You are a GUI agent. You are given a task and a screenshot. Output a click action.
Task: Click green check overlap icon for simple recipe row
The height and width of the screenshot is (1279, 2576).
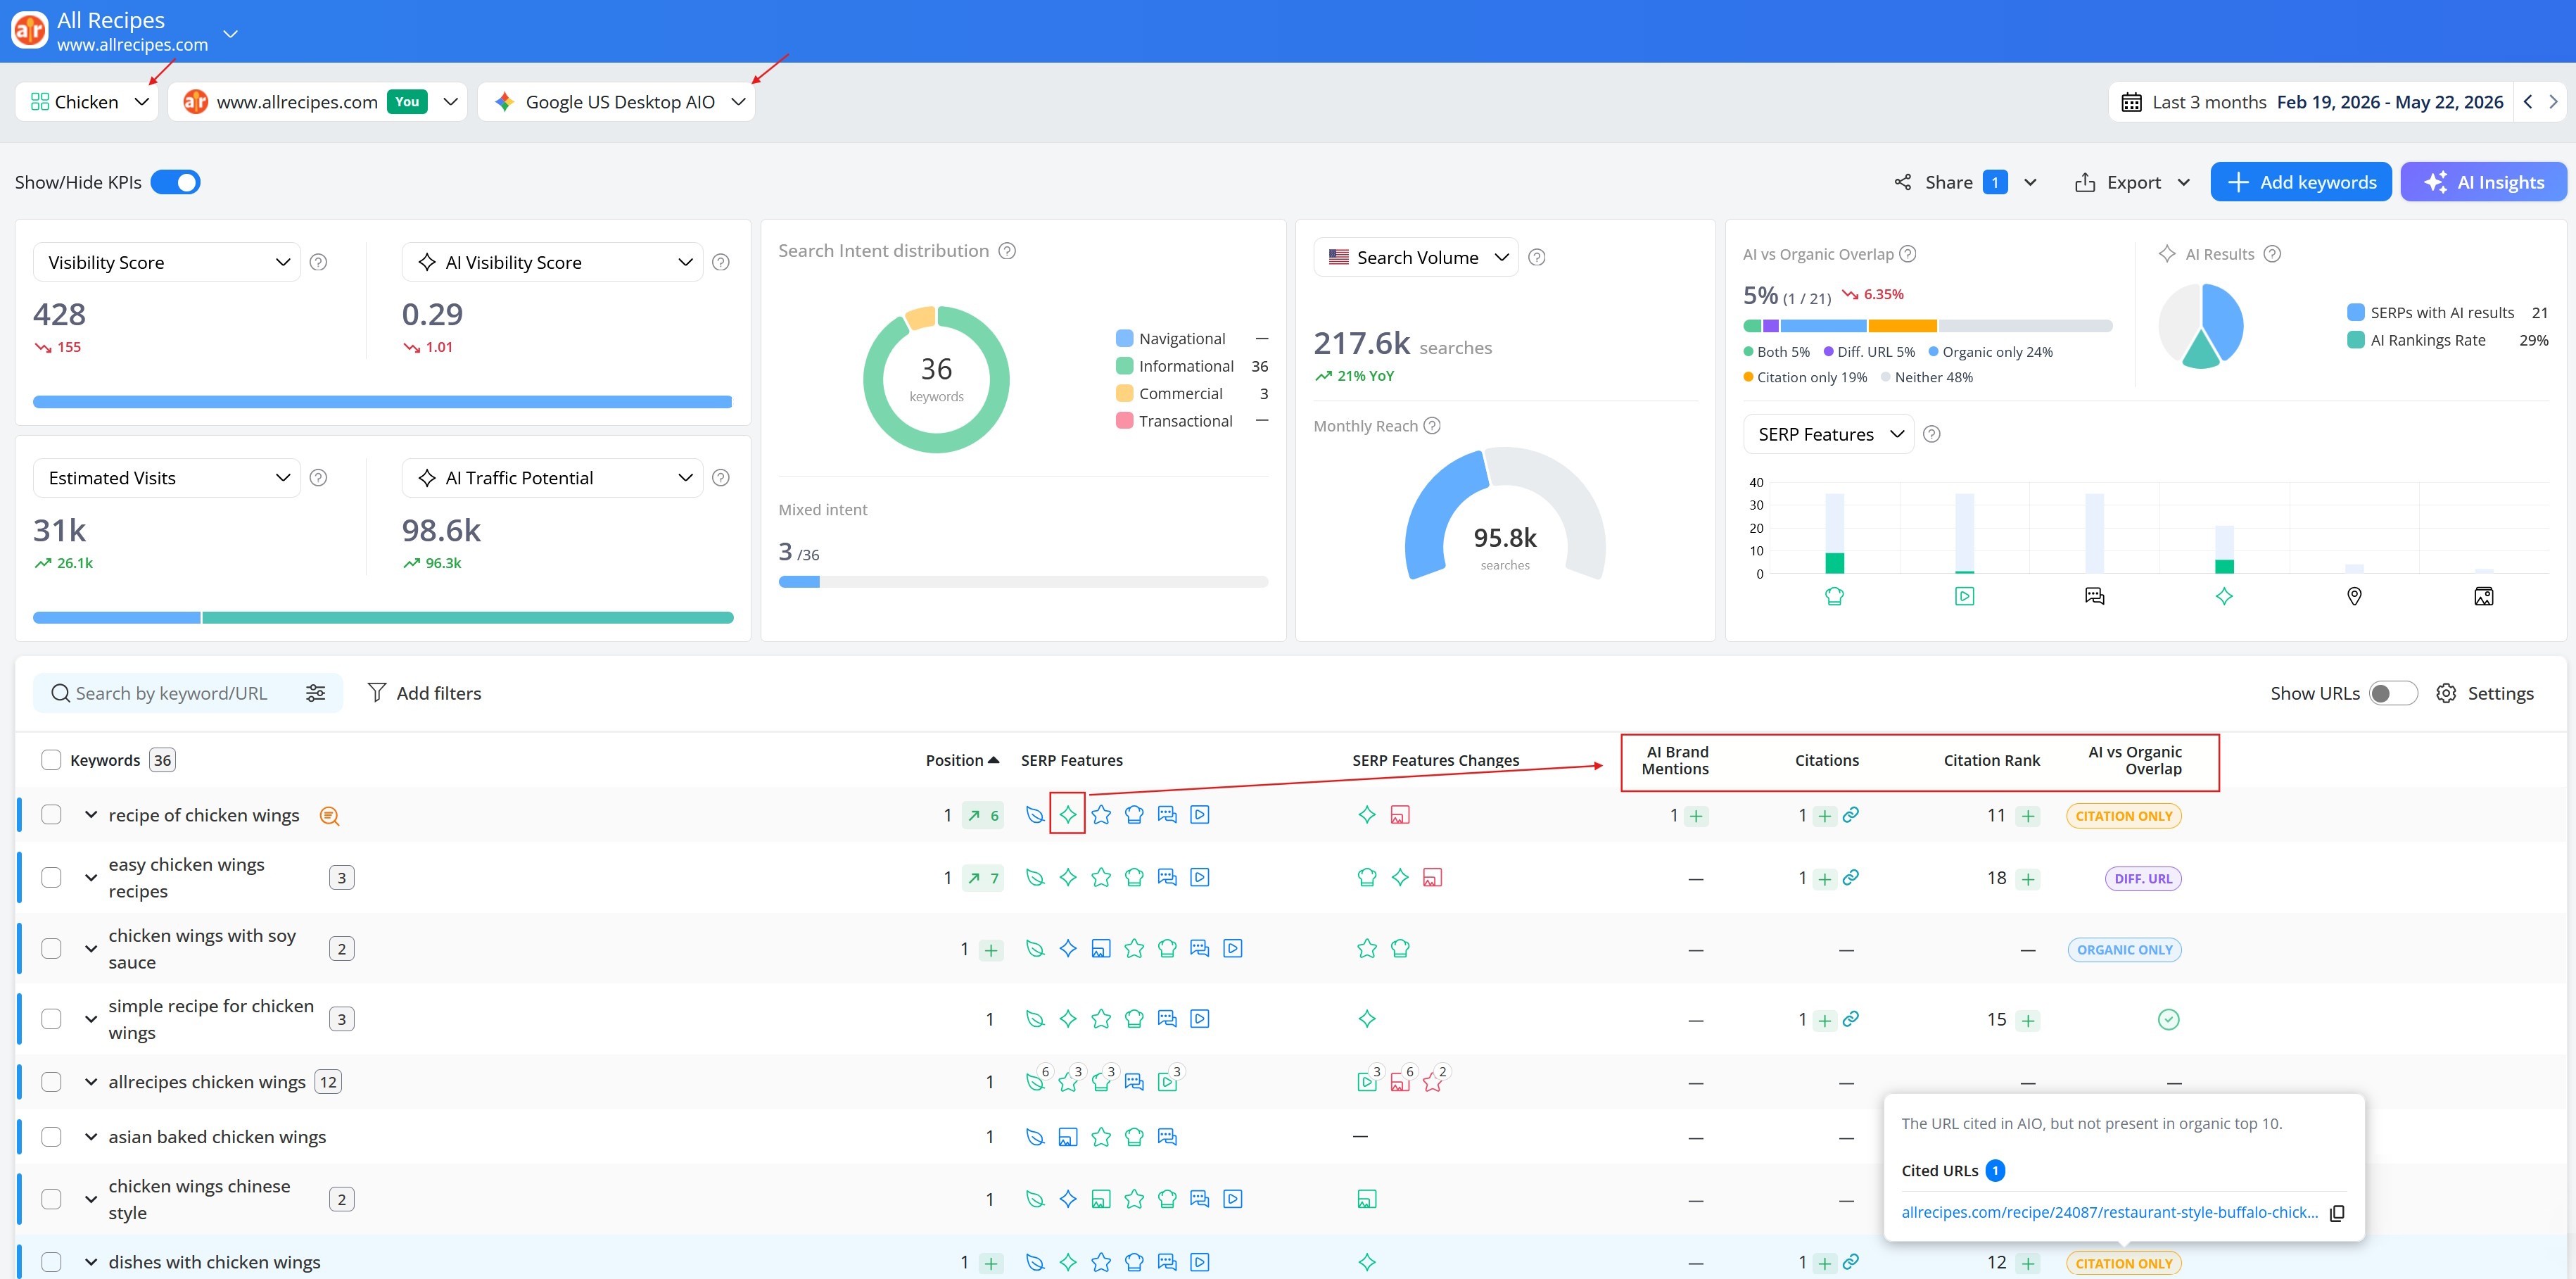tap(2168, 1019)
